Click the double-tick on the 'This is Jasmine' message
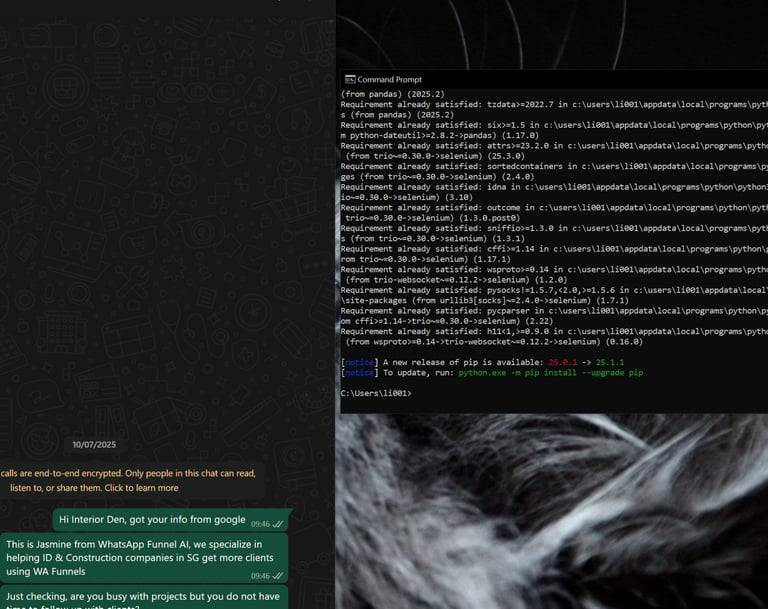The width and height of the screenshot is (768, 609). [x=278, y=576]
